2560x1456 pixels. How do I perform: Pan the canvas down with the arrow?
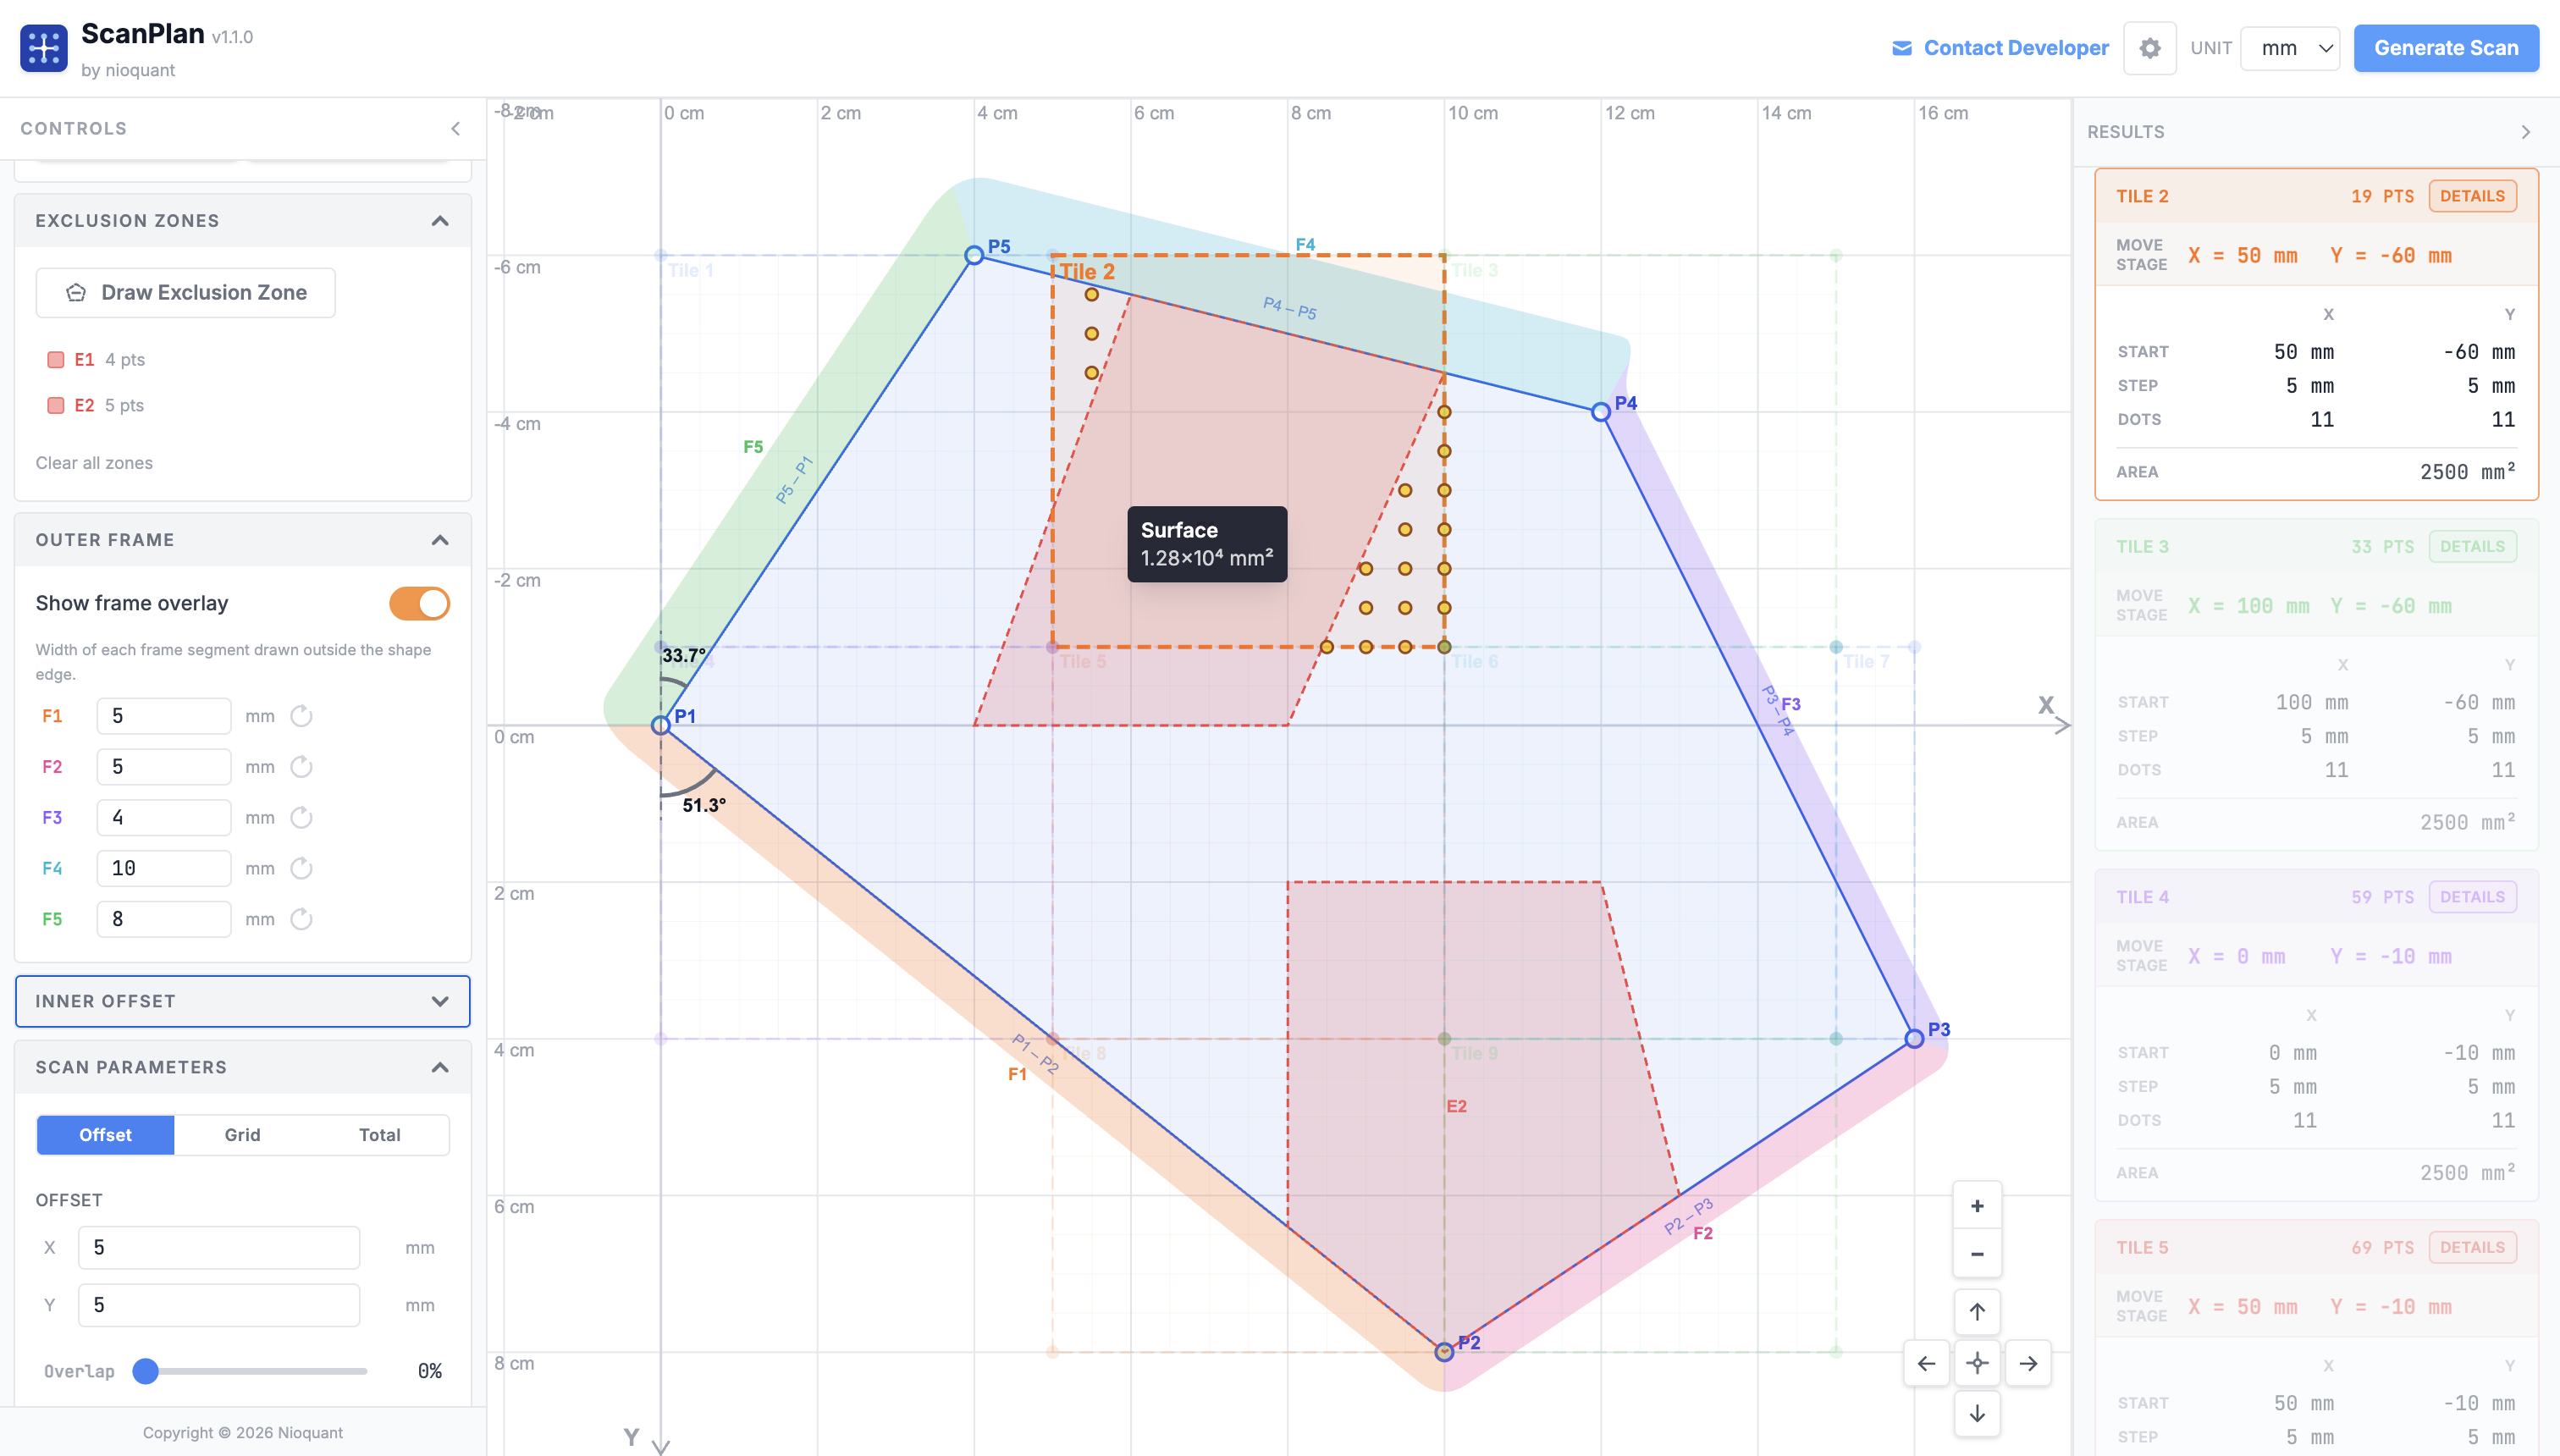click(1977, 1414)
